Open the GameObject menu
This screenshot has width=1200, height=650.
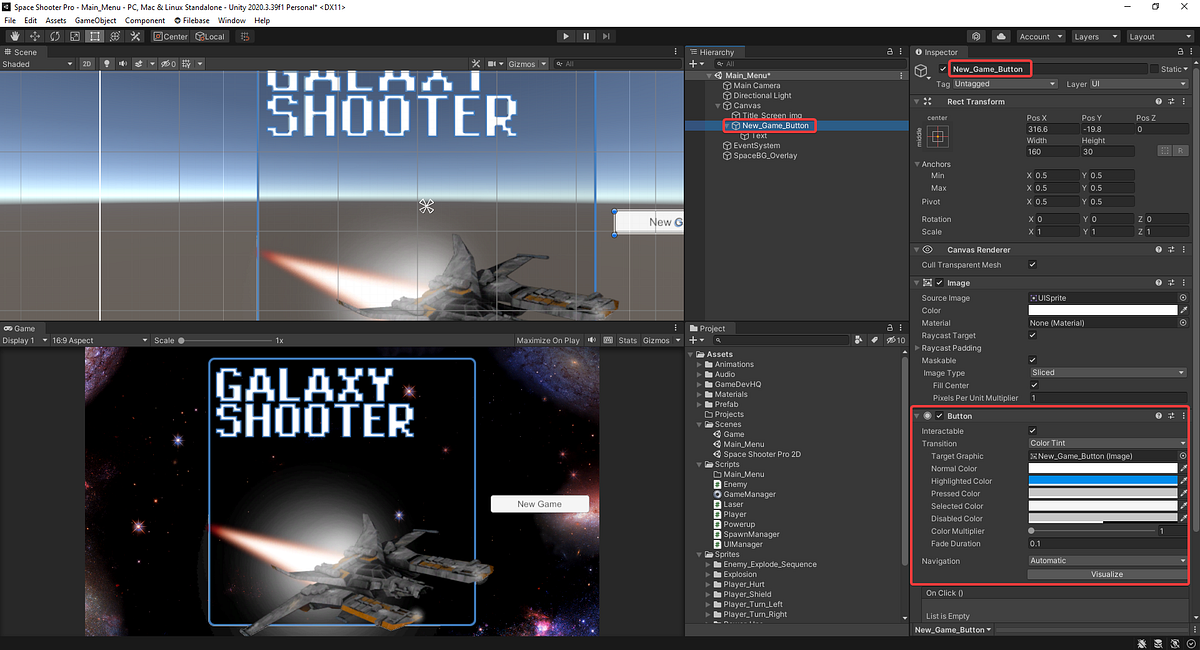point(95,19)
